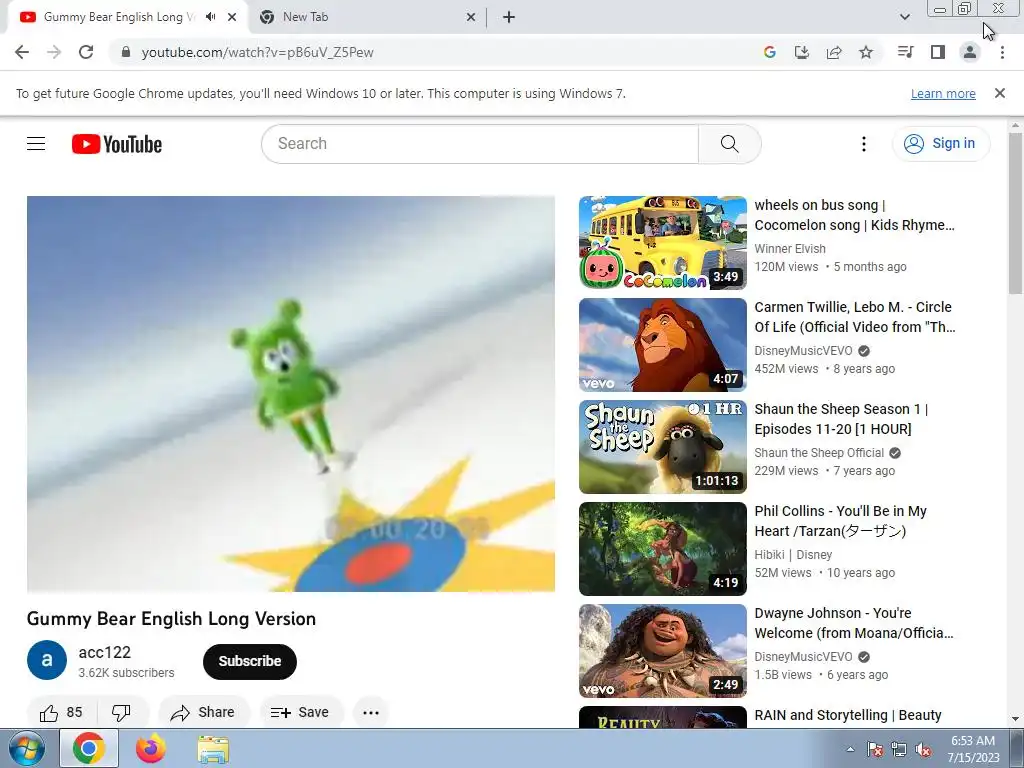Like the video with 85 likes

tap(62, 712)
